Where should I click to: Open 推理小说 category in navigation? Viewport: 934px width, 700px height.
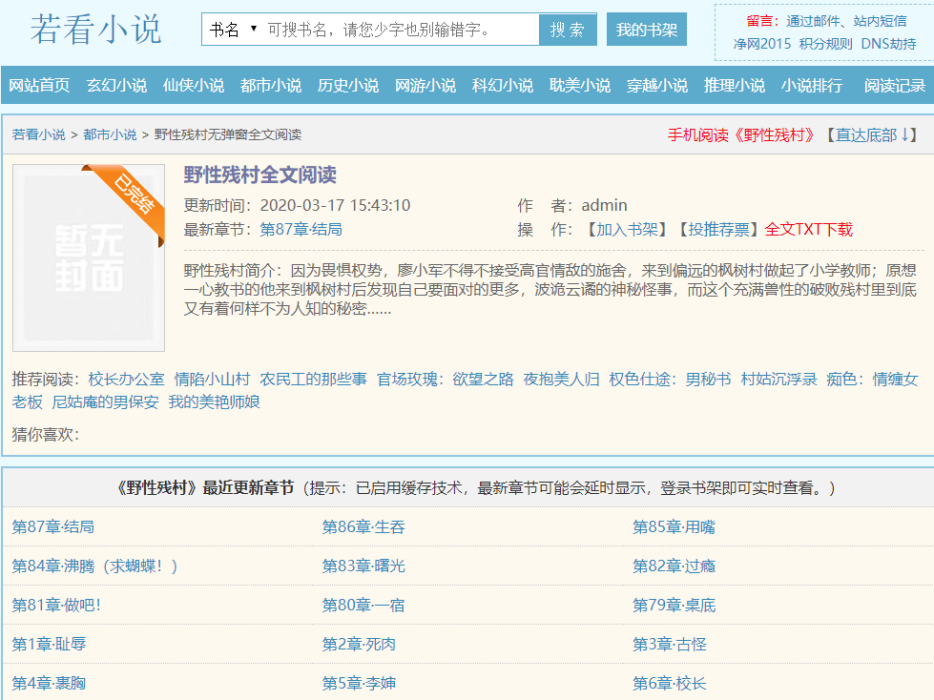pos(734,86)
